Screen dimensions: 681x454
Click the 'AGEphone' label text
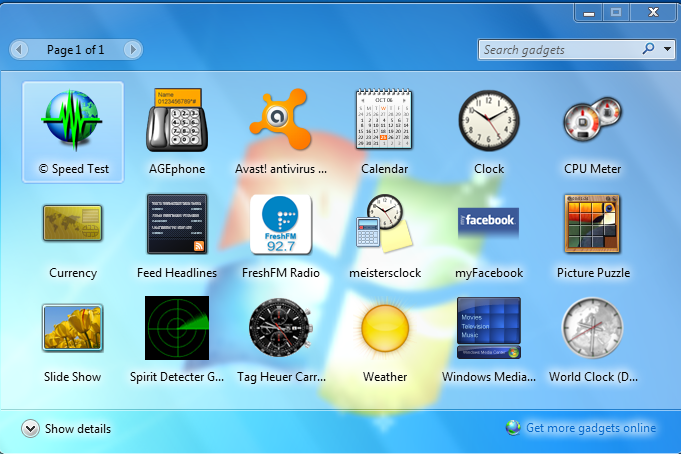tap(177, 169)
